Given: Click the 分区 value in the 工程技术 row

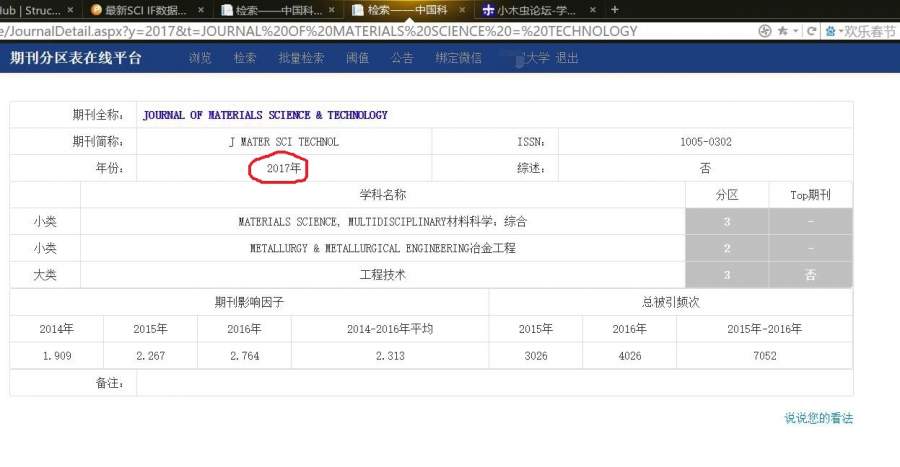Looking at the screenshot, I should (727, 275).
